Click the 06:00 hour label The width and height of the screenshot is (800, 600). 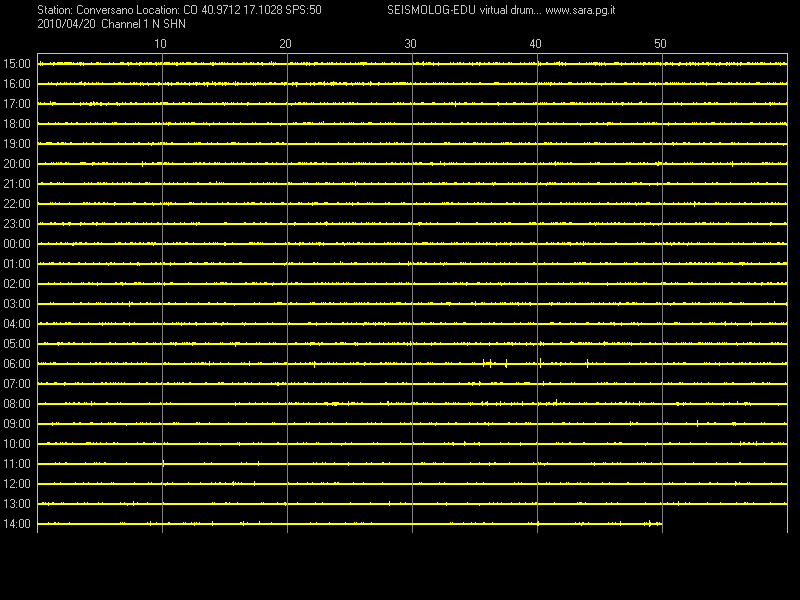coord(17,364)
